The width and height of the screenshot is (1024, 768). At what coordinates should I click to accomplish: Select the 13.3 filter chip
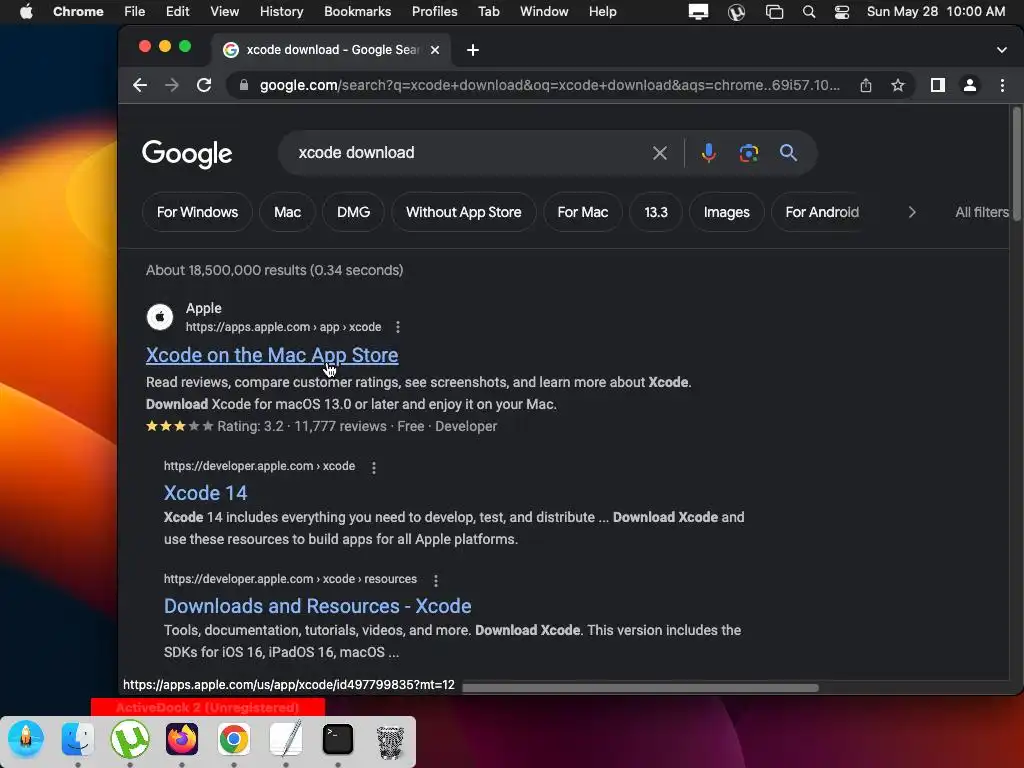(x=656, y=212)
